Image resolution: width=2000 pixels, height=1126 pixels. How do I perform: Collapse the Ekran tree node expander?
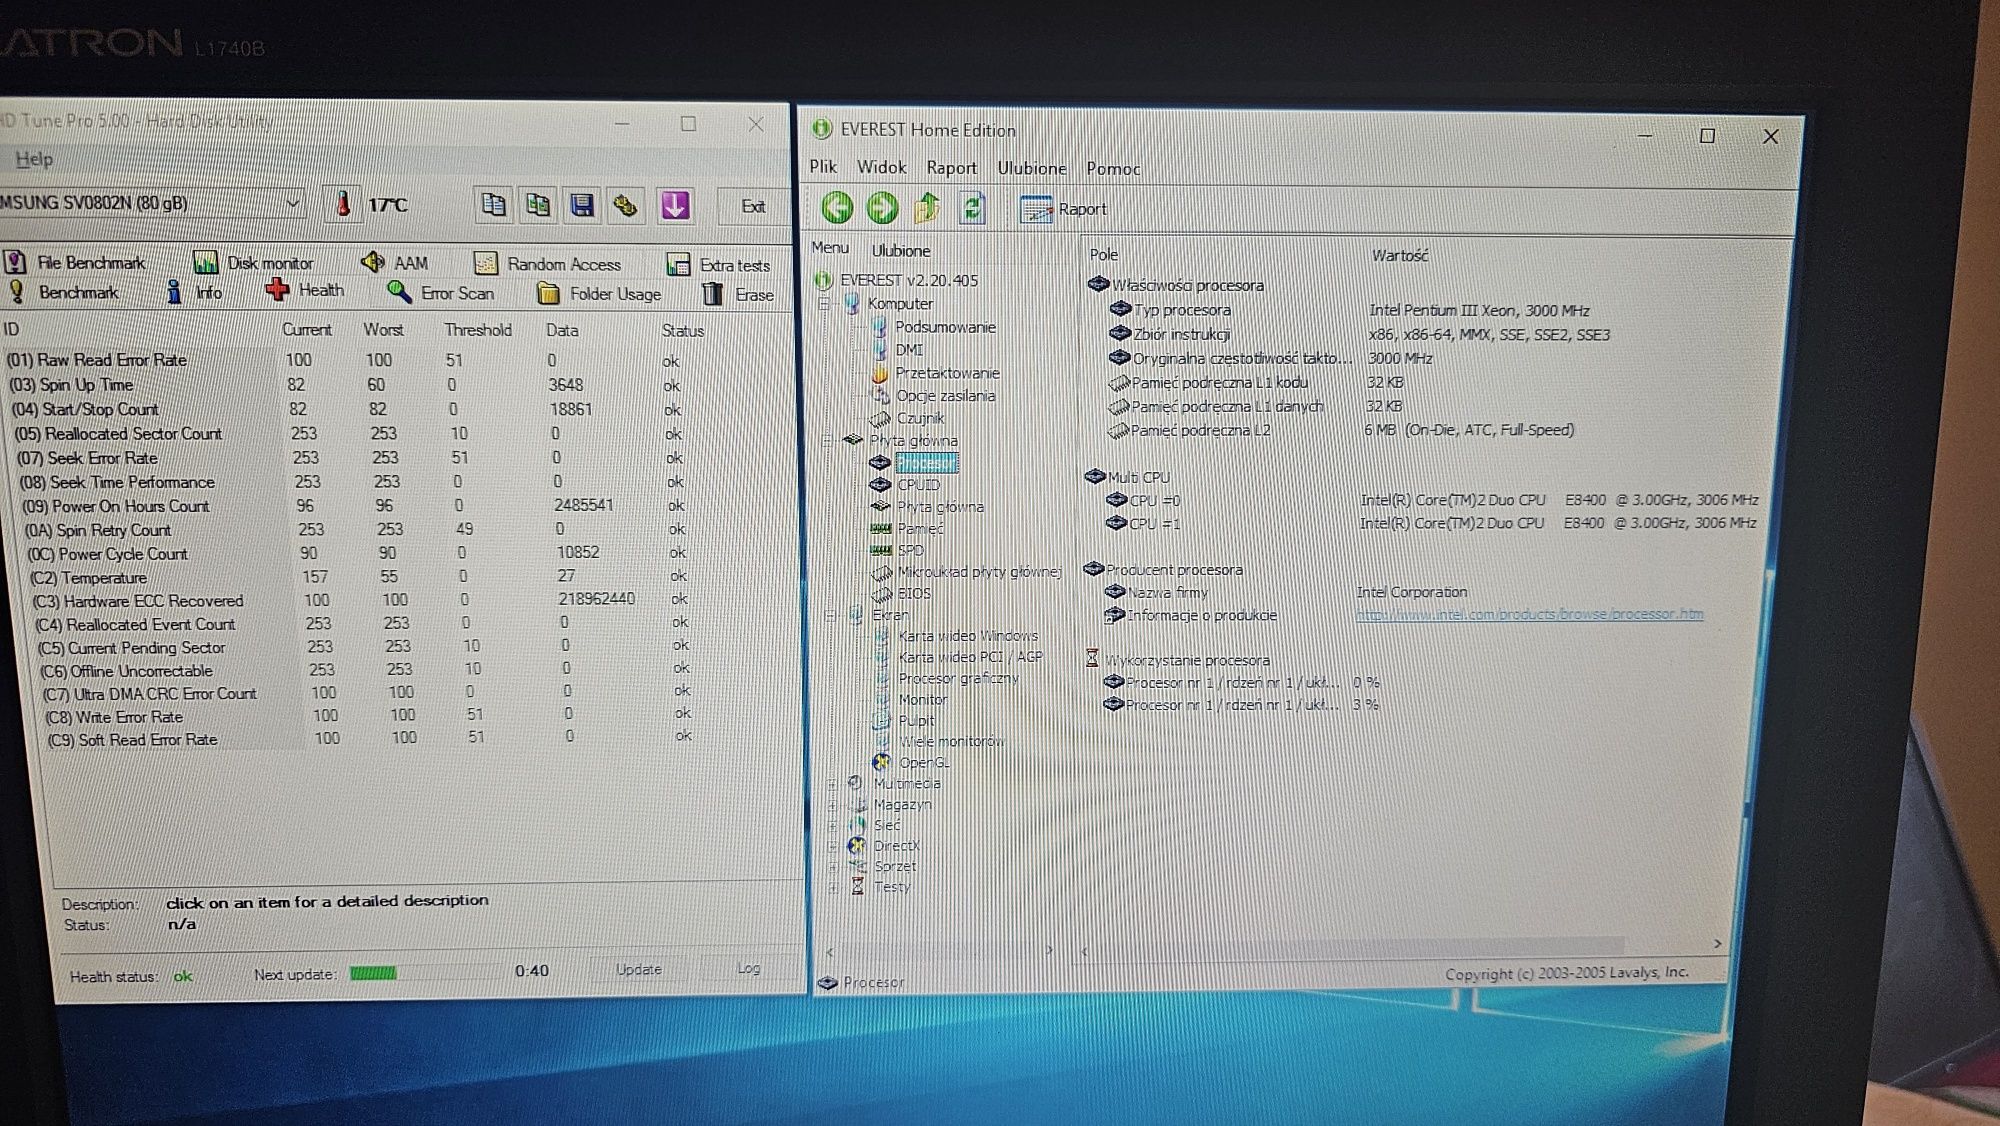click(830, 615)
